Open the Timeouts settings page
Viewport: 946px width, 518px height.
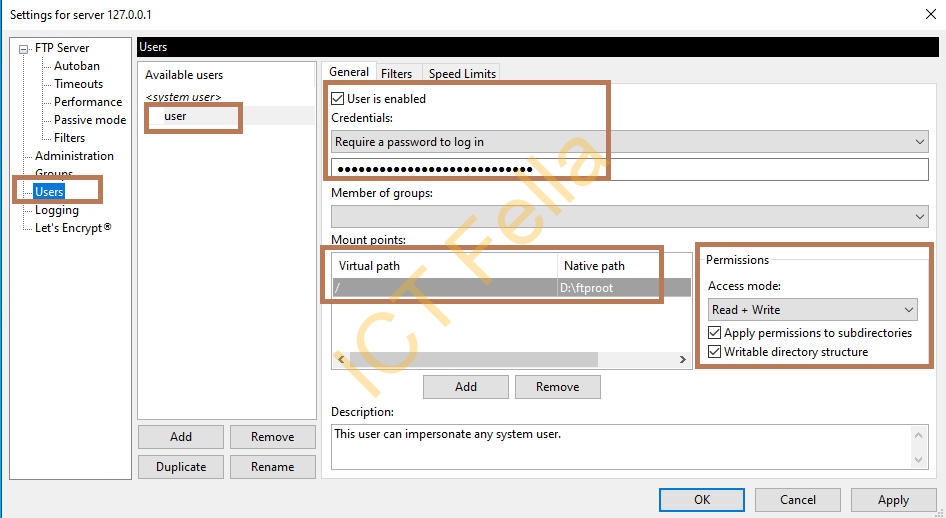click(78, 84)
